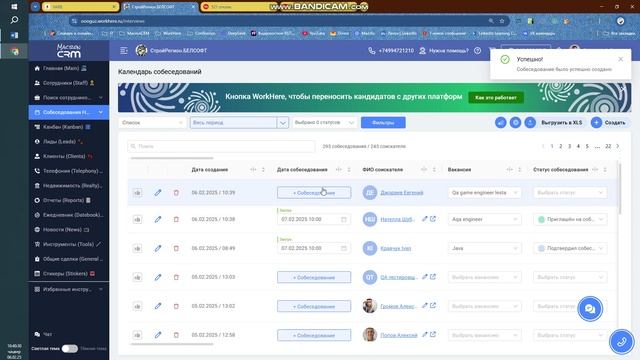Click Выгрузить в XLS button
Screen dimensions: 640x360
pyautogui.click(x=561, y=122)
